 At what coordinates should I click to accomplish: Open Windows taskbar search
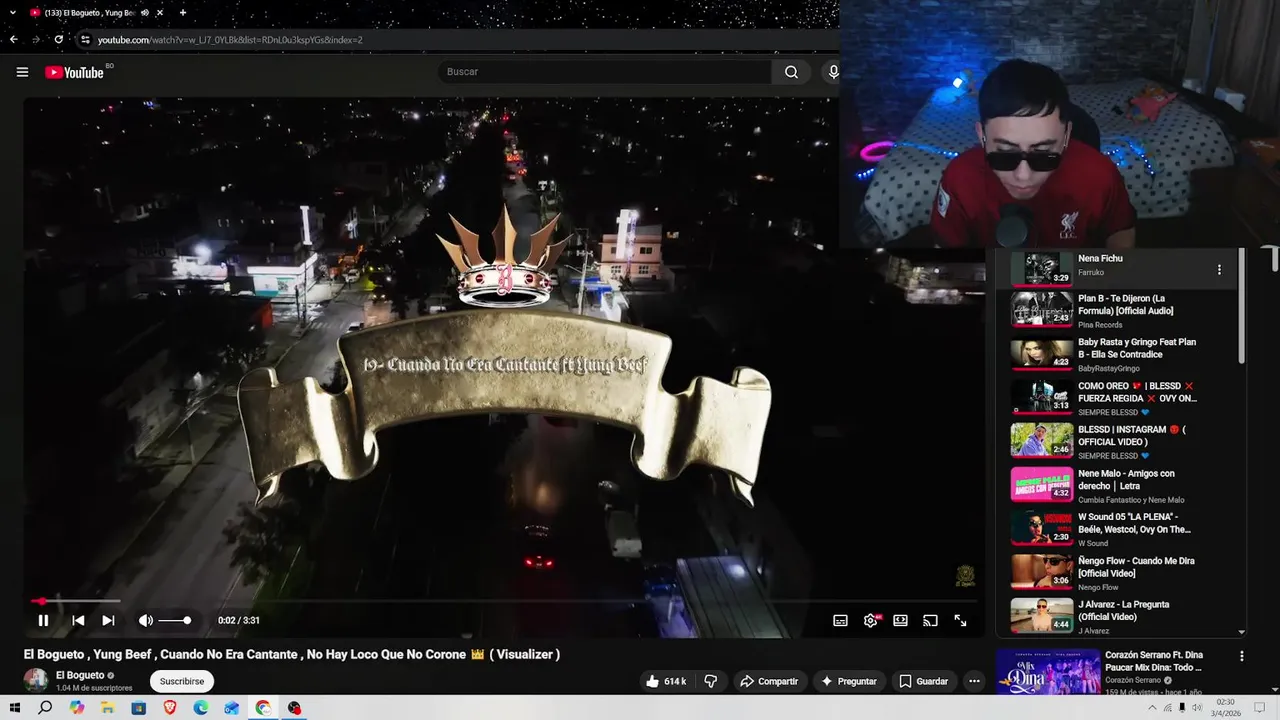click(x=45, y=708)
